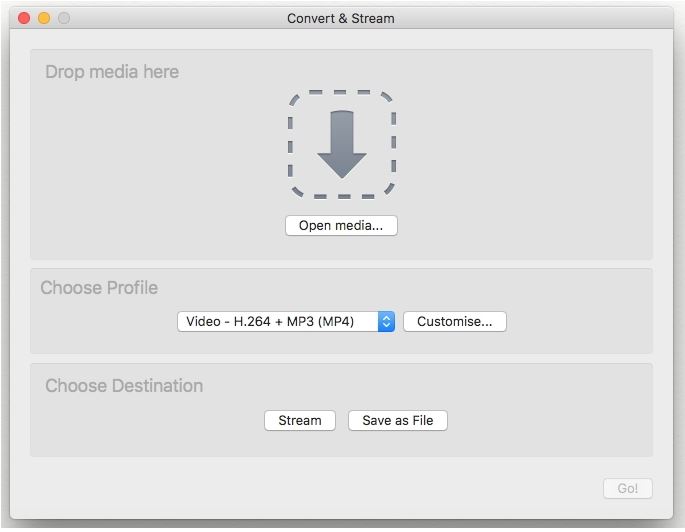Select Stream as the destination
Image resolution: width=685 pixels, height=532 pixels.
(x=300, y=420)
